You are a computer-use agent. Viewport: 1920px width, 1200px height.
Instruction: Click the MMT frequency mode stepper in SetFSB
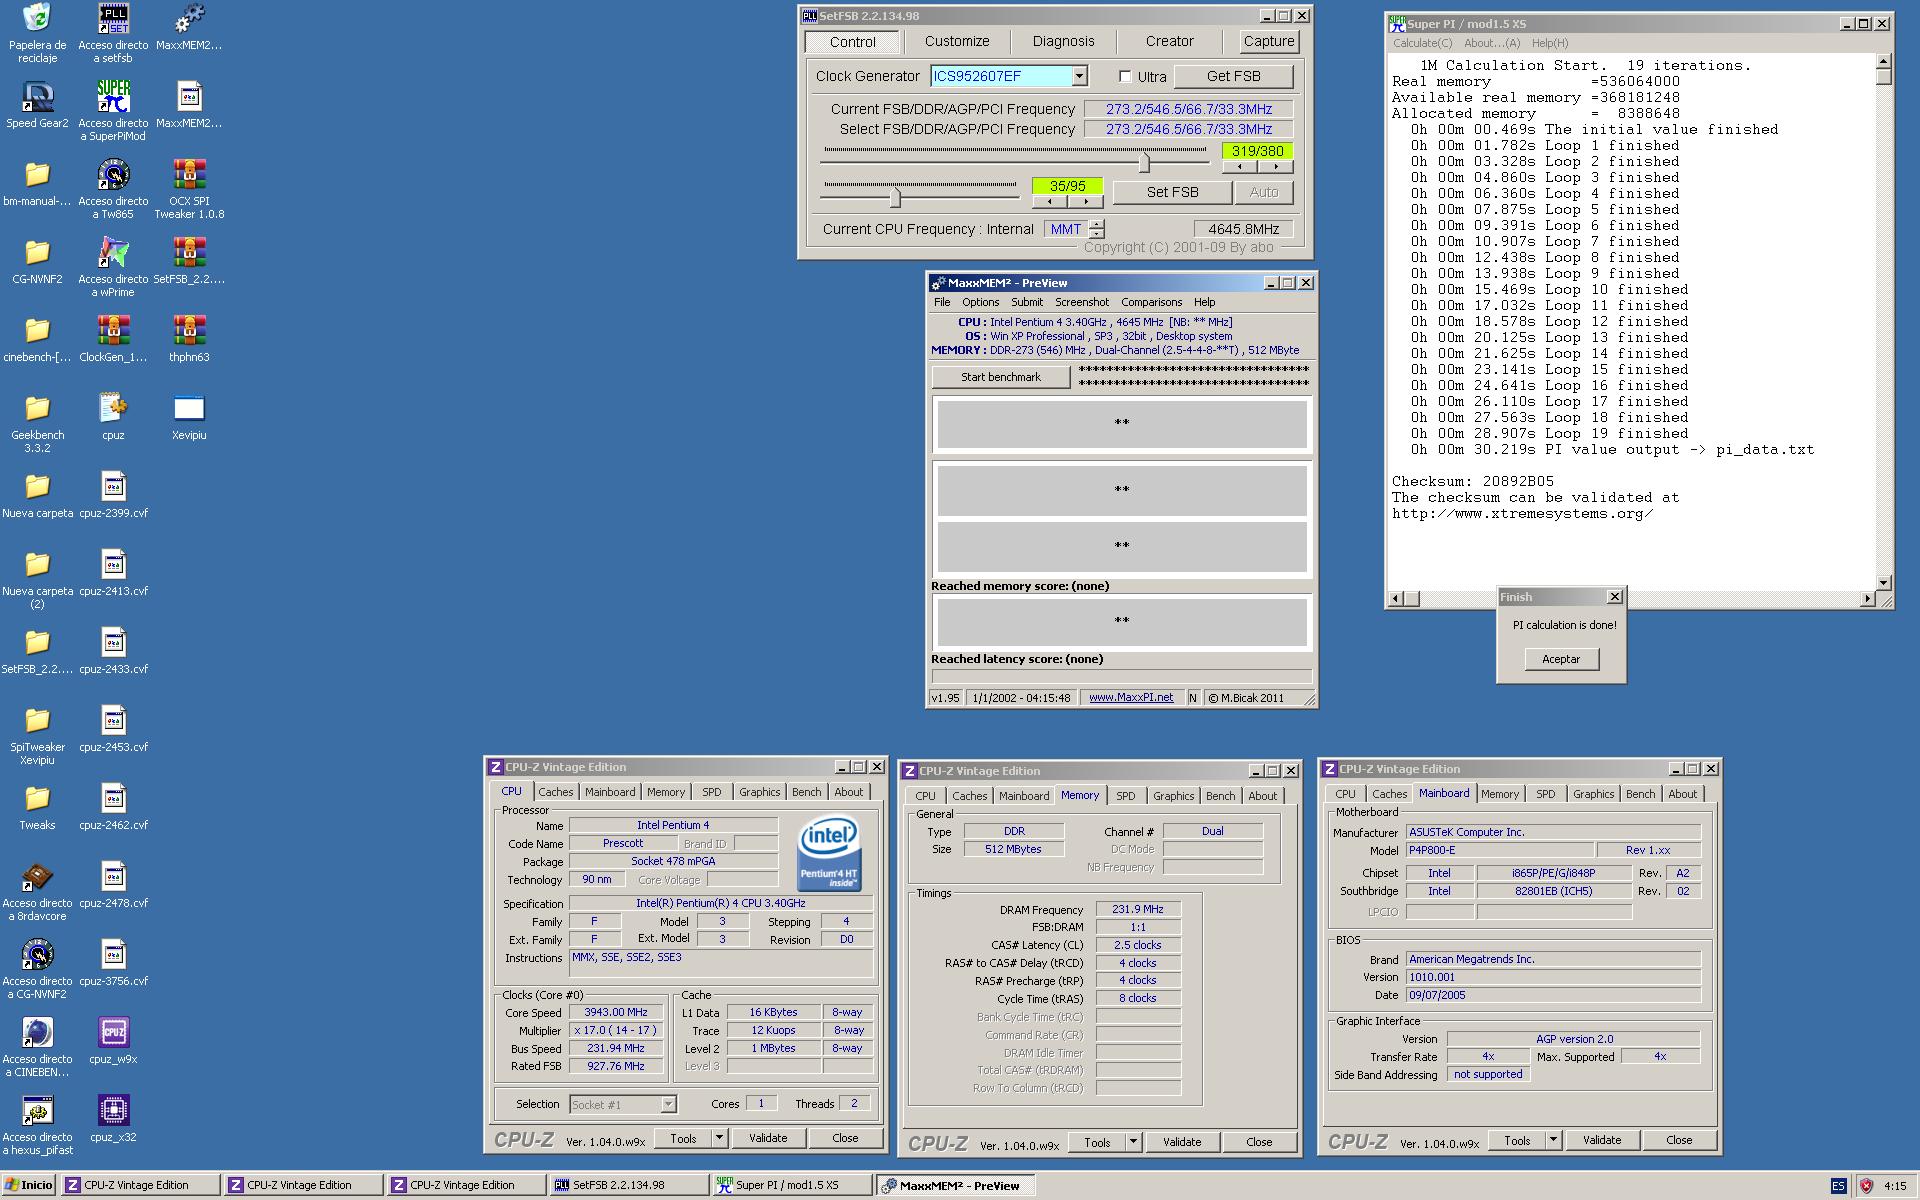(x=1097, y=229)
